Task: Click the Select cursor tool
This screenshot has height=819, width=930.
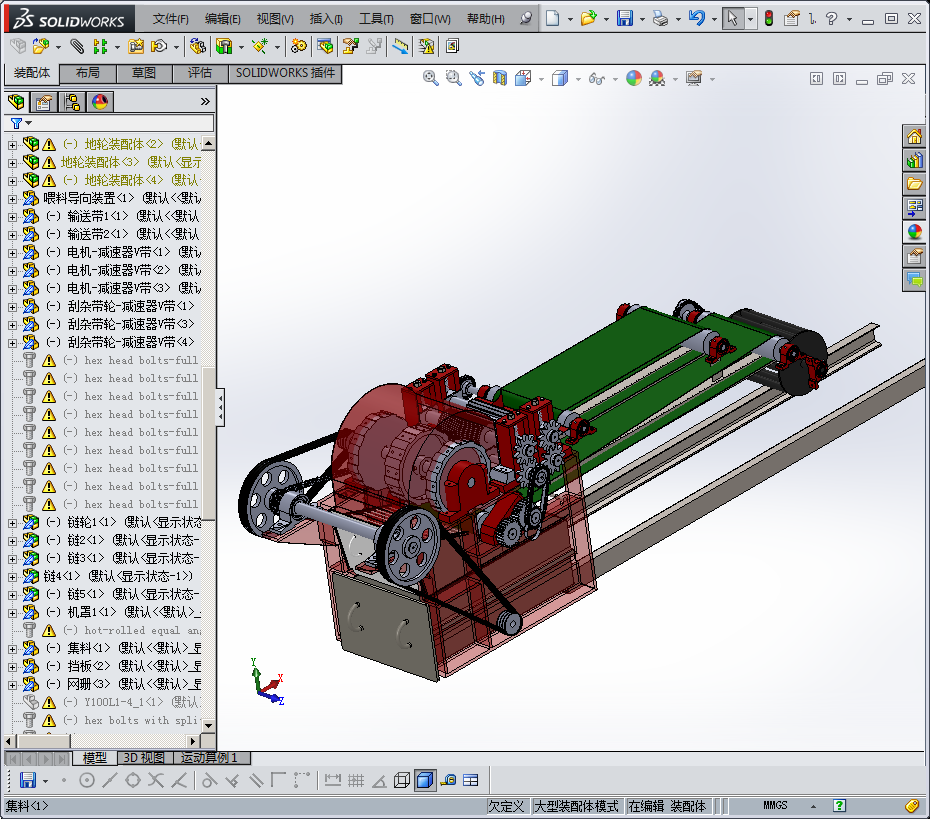Action: pos(732,18)
